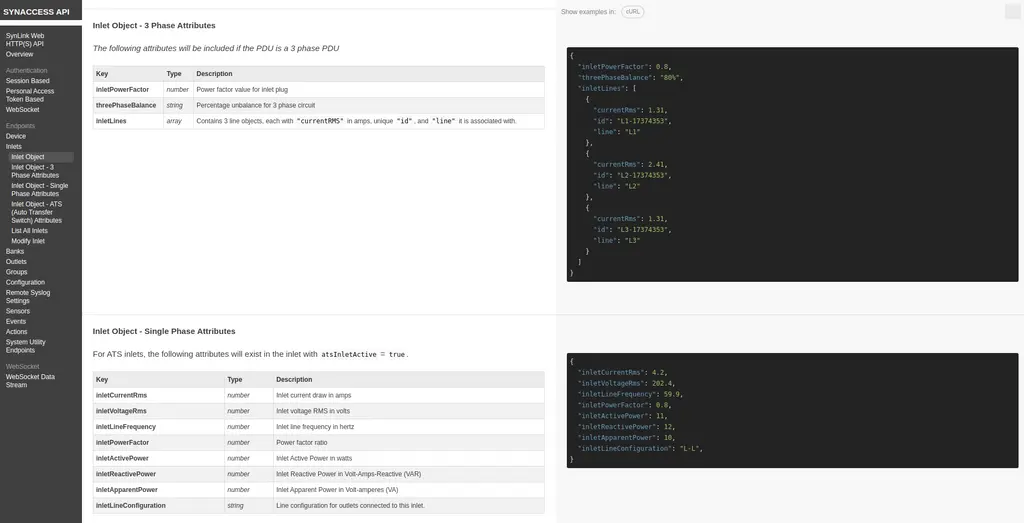Image resolution: width=1024 pixels, height=523 pixels.
Task: Click the 202.4 inletVoltageRms value in code
Action: (662, 383)
